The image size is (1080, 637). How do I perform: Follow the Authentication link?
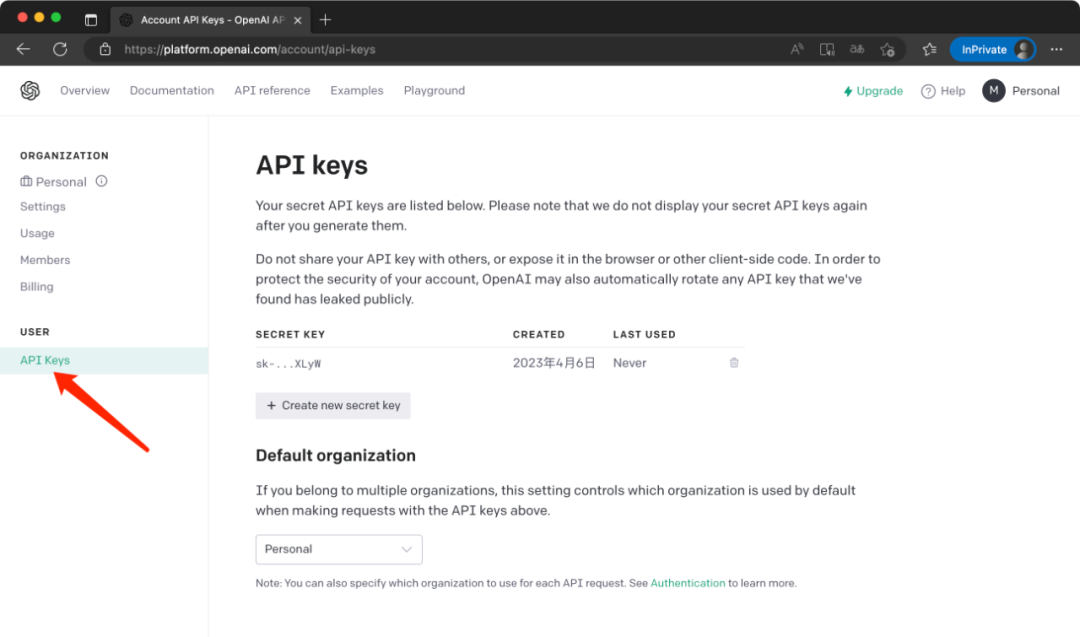(688, 583)
